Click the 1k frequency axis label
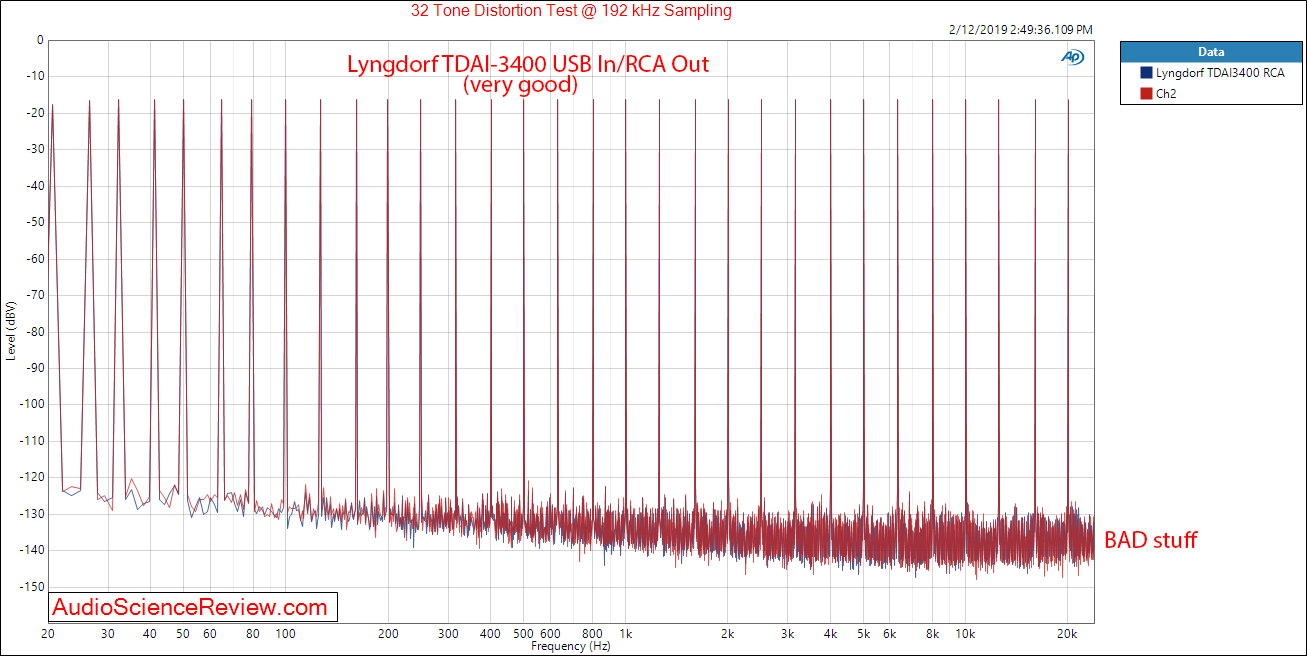Screen dimensions: 1307x656 pos(625,634)
